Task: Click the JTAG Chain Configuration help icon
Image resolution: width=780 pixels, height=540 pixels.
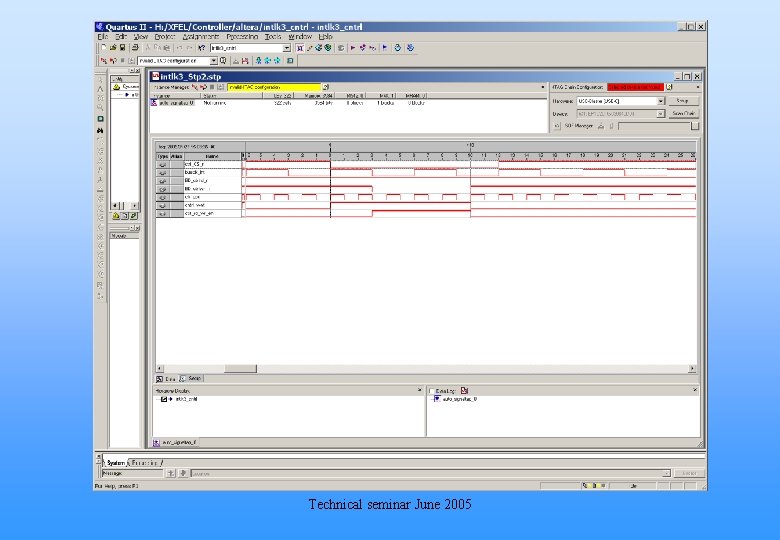Action: tap(669, 87)
